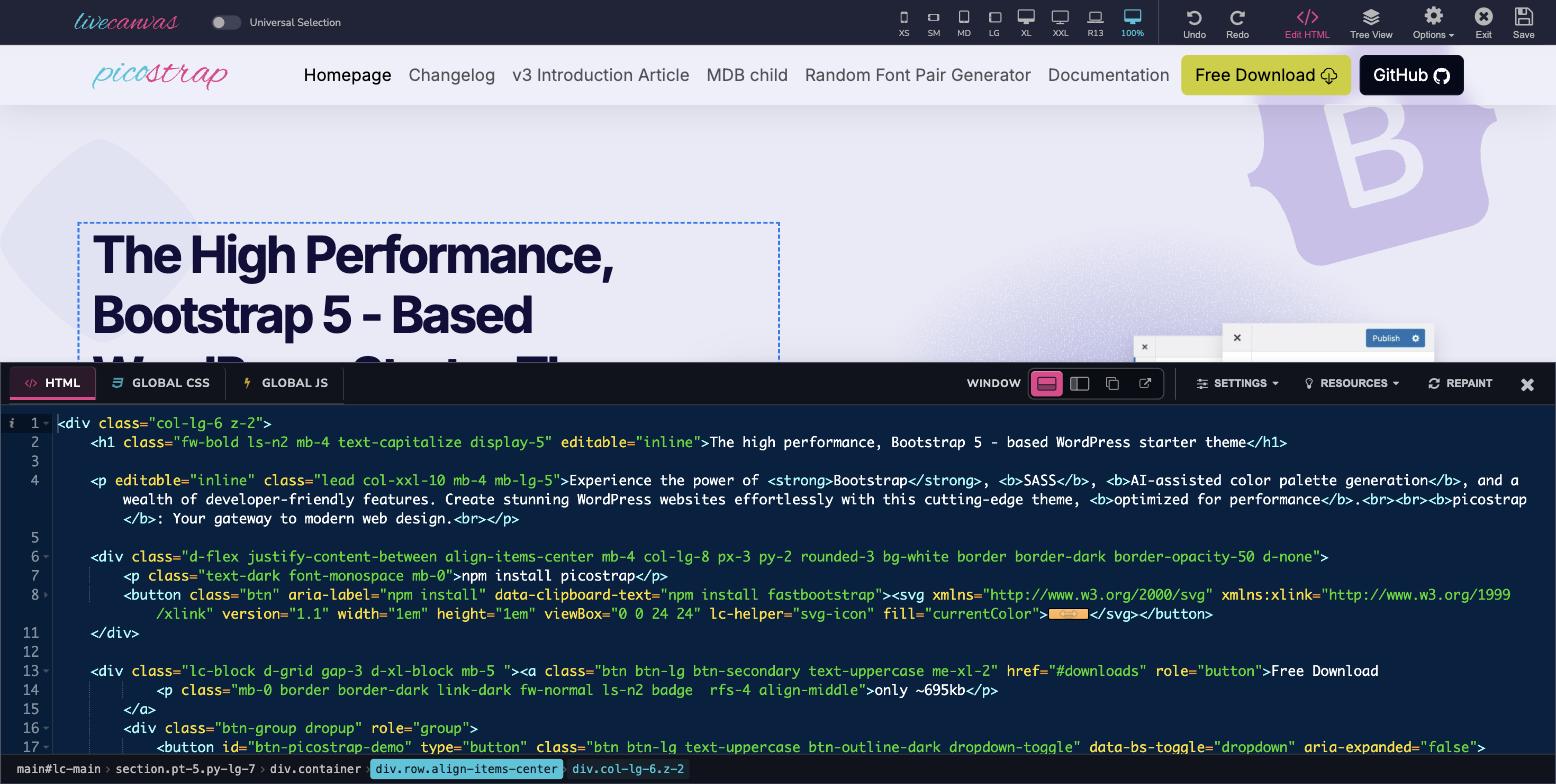Click the Free Download button in navbar
This screenshot has height=784, width=1556.
1266,75
